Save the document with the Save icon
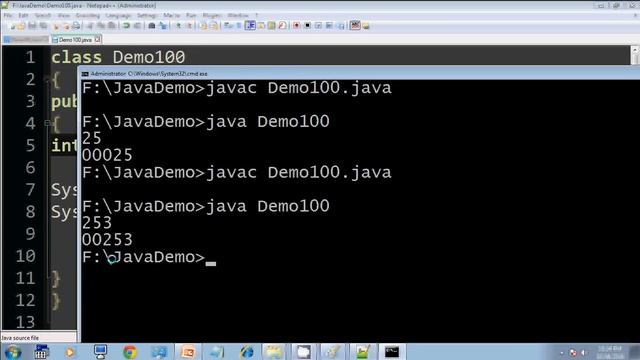This screenshot has height=360, width=640. tap(32, 26)
